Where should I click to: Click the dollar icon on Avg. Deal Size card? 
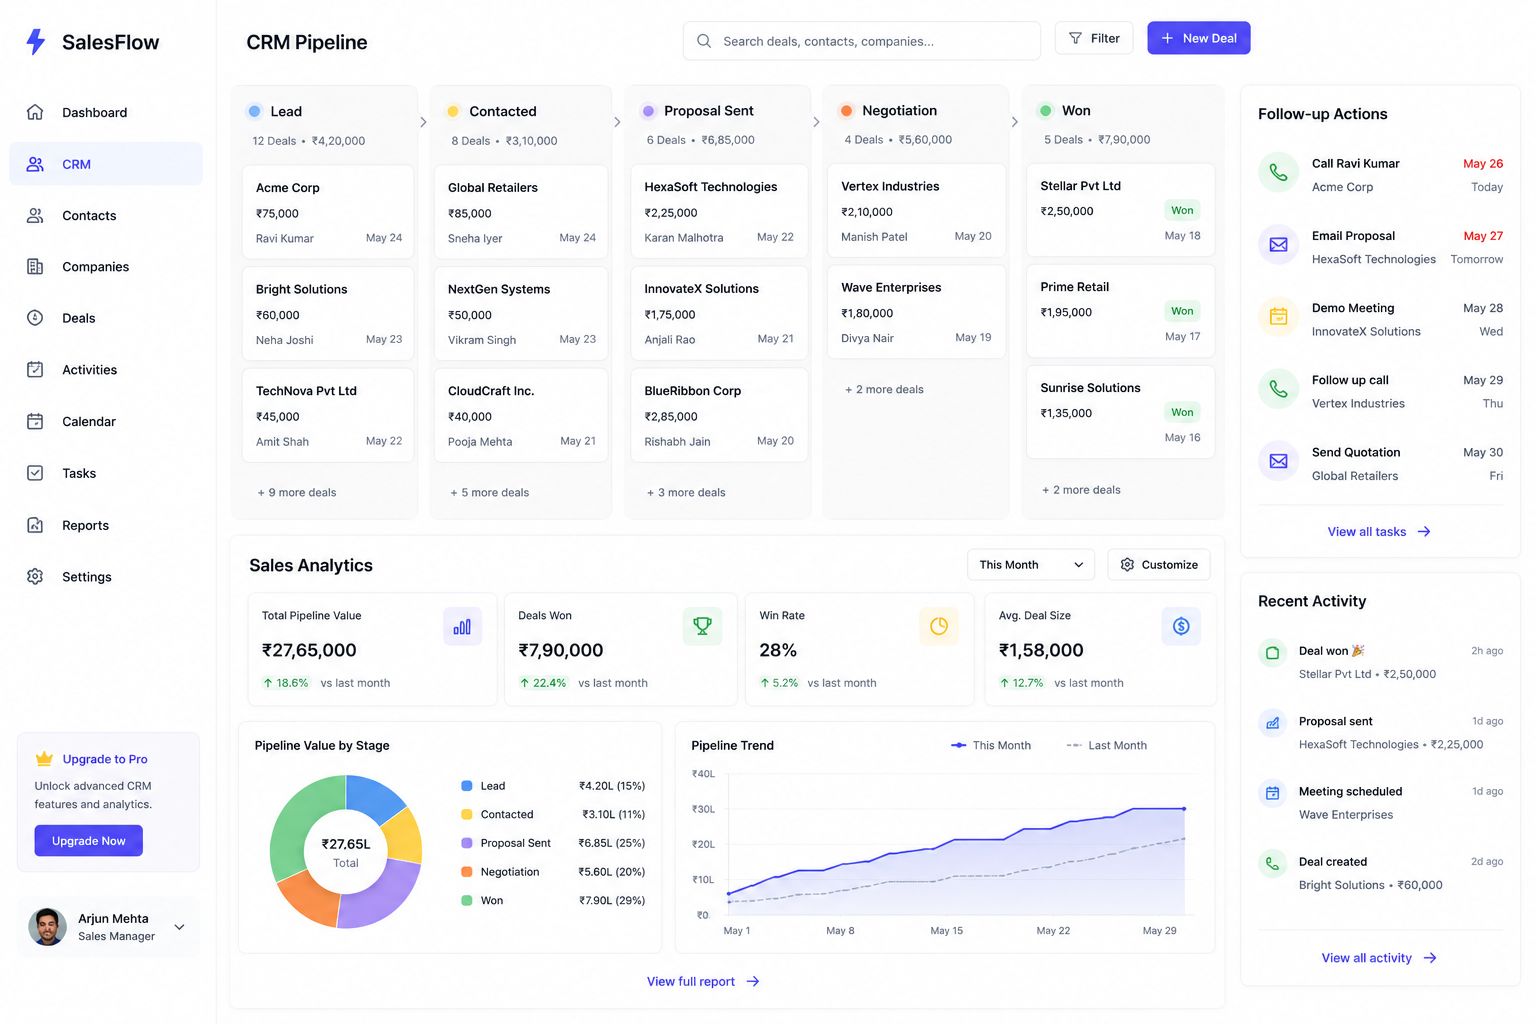[1181, 627]
